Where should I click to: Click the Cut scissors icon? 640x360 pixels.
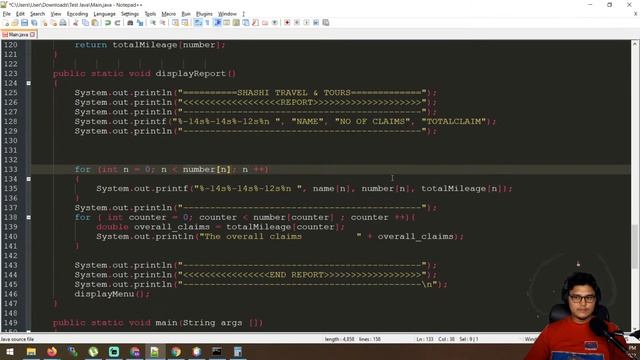[x=75, y=22]
